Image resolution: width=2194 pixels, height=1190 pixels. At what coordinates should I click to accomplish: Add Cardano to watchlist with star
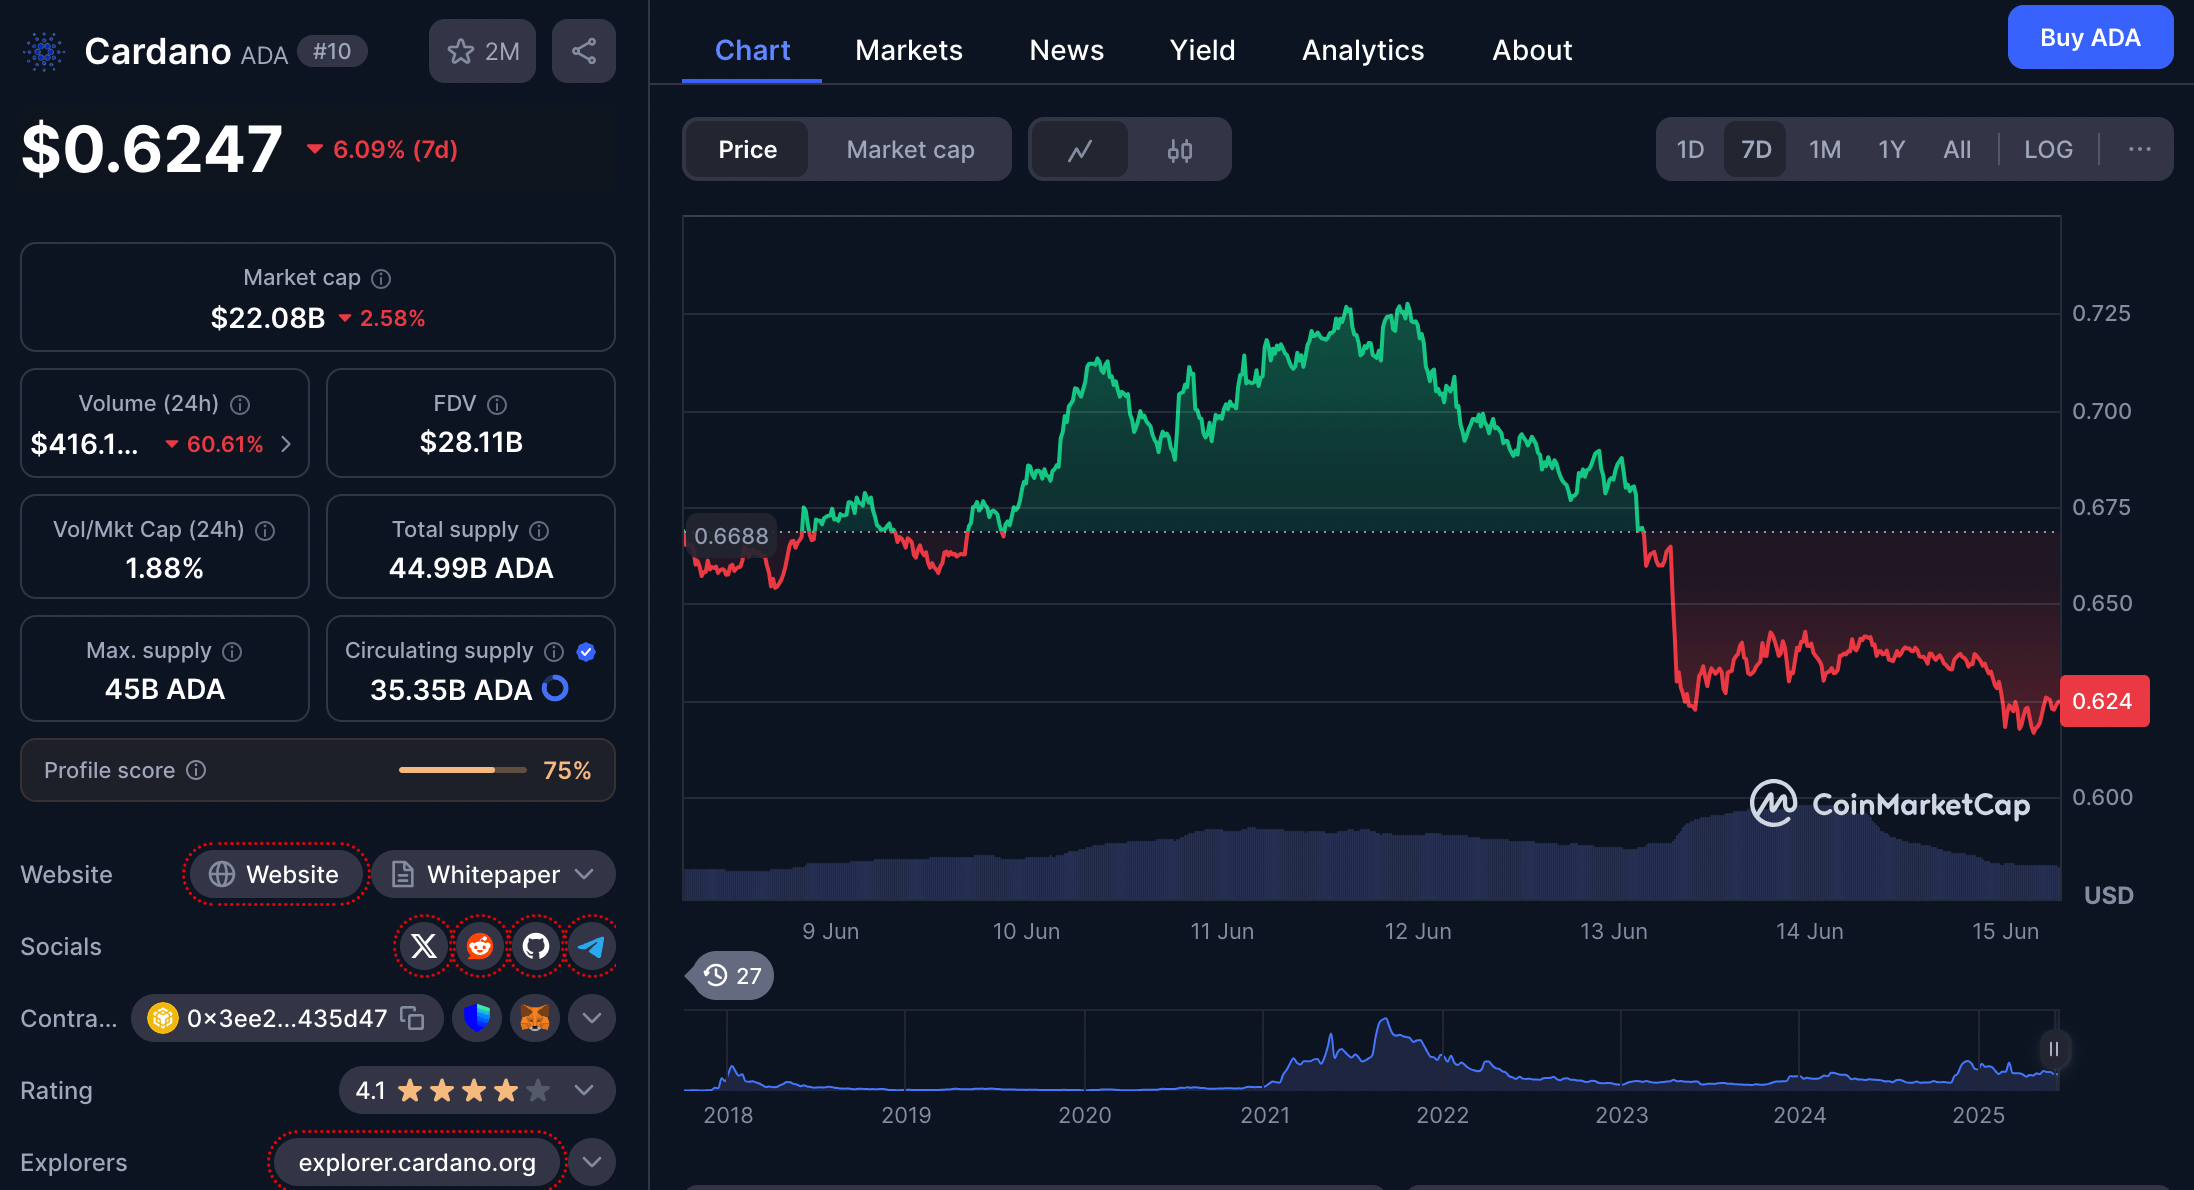click(x=482, y=51)
